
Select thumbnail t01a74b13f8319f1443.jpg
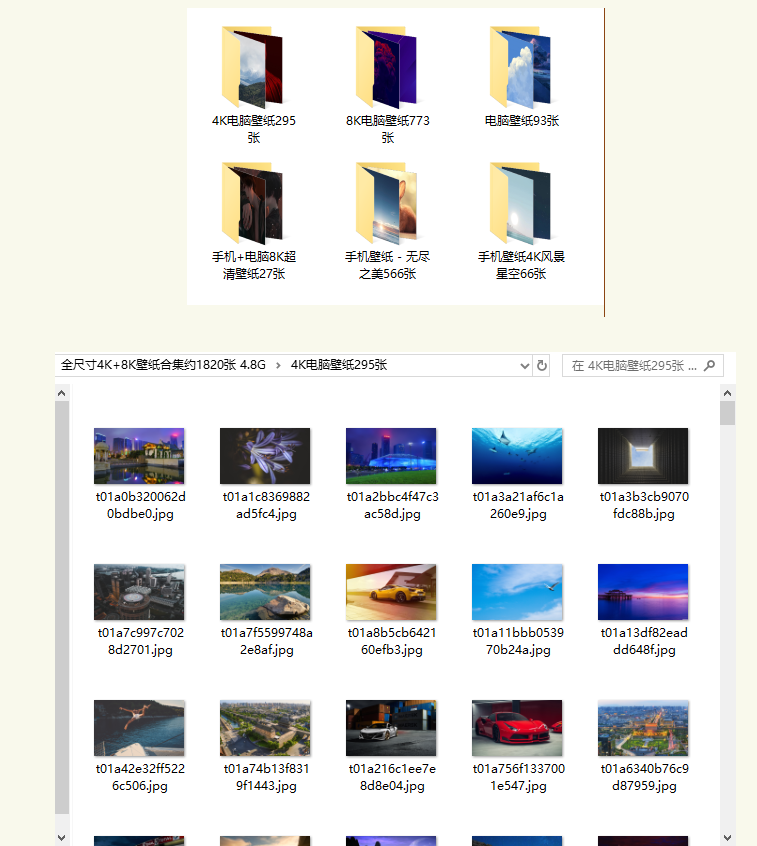pyautogui.click(x=265, y=728)
